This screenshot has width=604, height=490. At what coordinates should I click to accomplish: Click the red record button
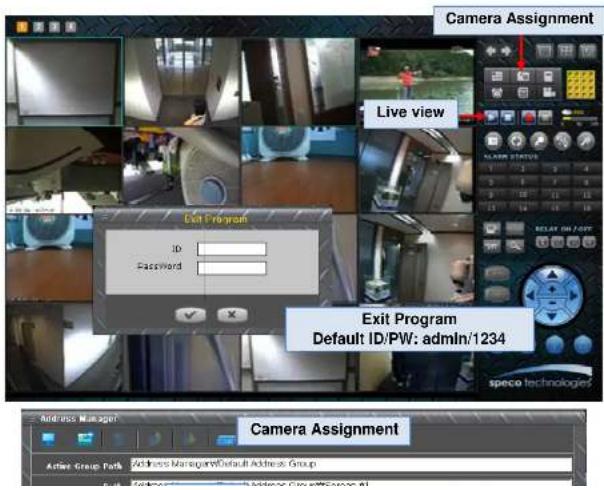(528, 117)
